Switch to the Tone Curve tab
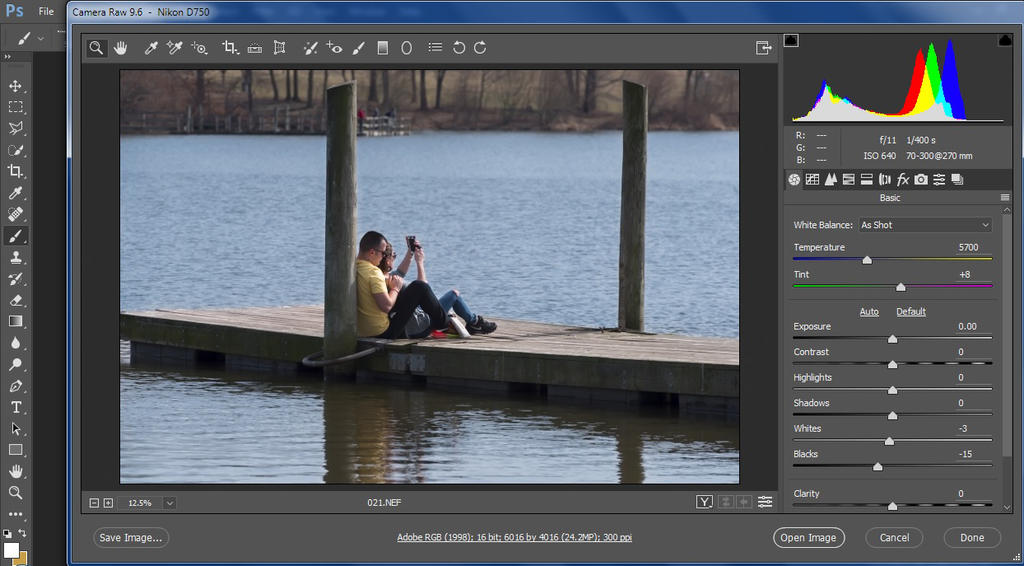Viewport: 1024px width, 566px height. coord(812,180)
